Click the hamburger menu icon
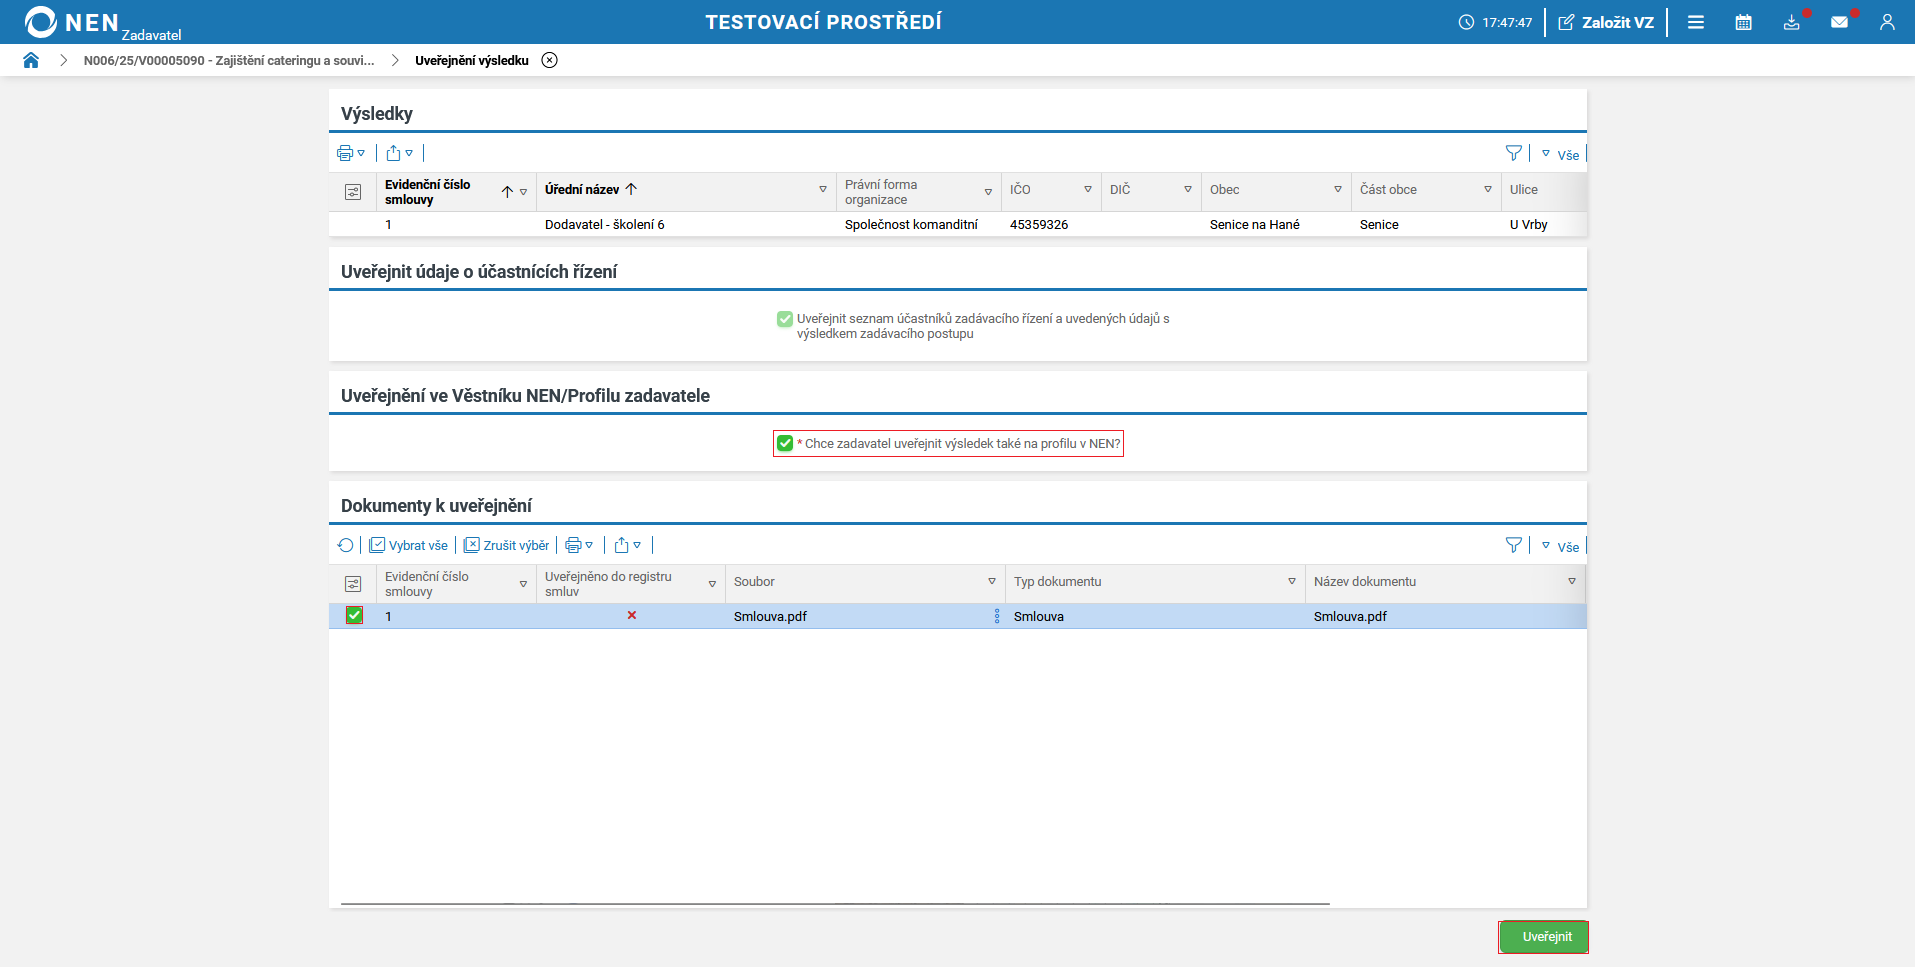This screenshot has width=1915, height=967. click(x=1696, y=22)
